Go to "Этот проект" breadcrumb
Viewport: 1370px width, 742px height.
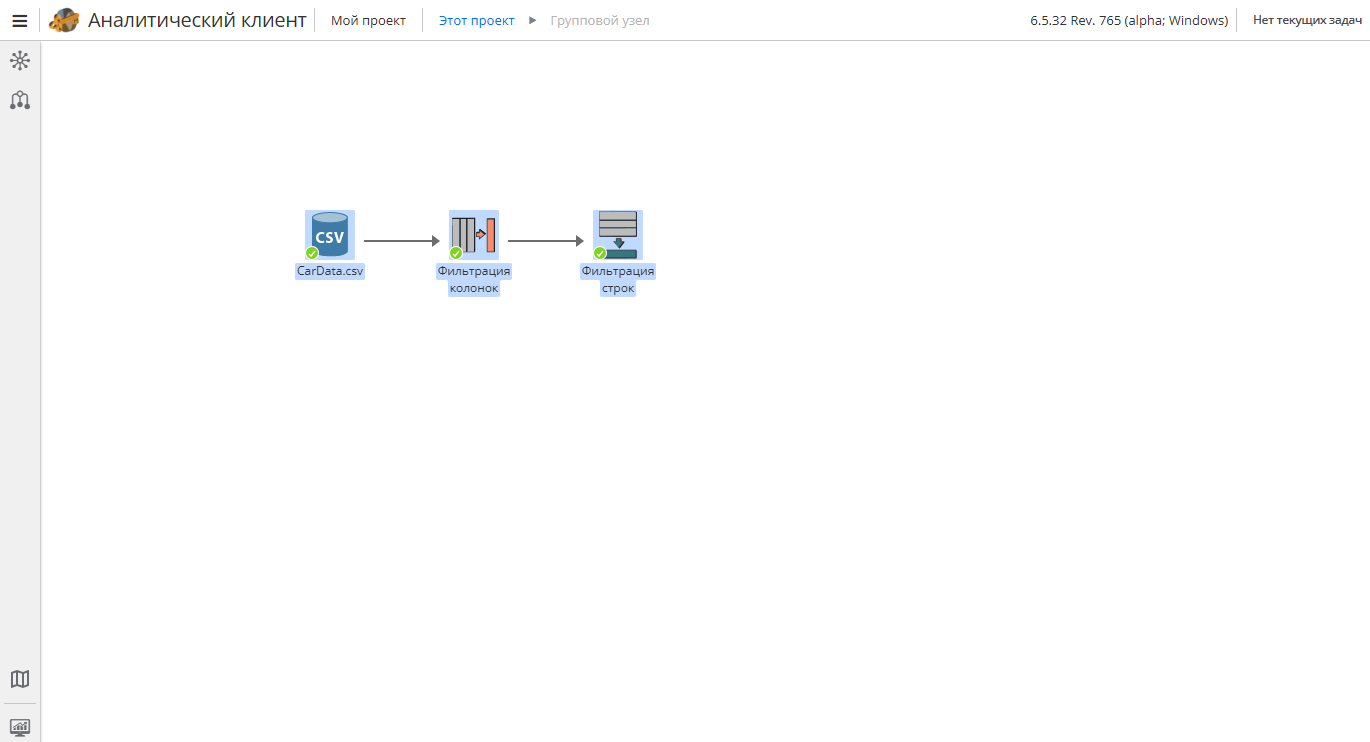pyautogui.click(x=476, y=20)
